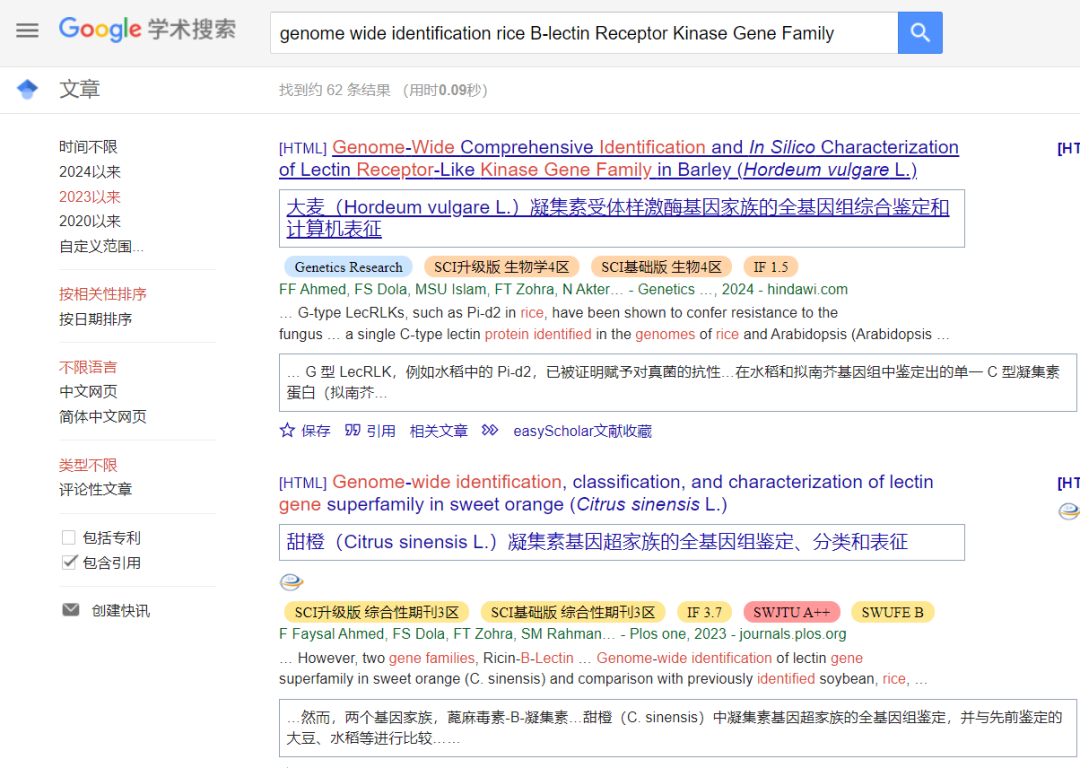Screen dimensions: 1080x768
Task: Click the quote icon next to 引用
Action: click(353, 430)
